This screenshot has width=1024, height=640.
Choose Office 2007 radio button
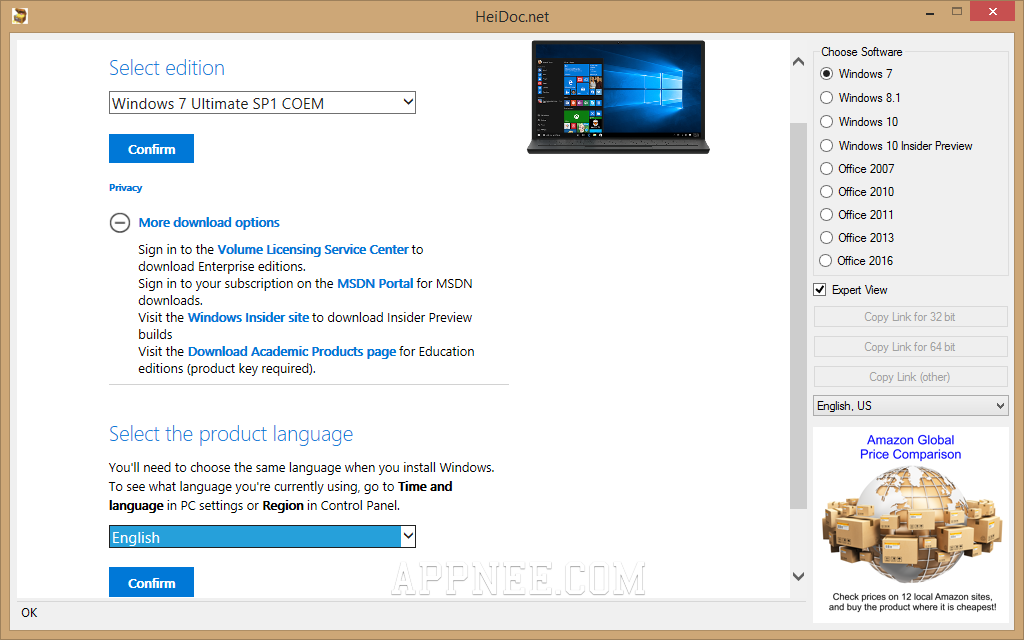coord(827,168)
